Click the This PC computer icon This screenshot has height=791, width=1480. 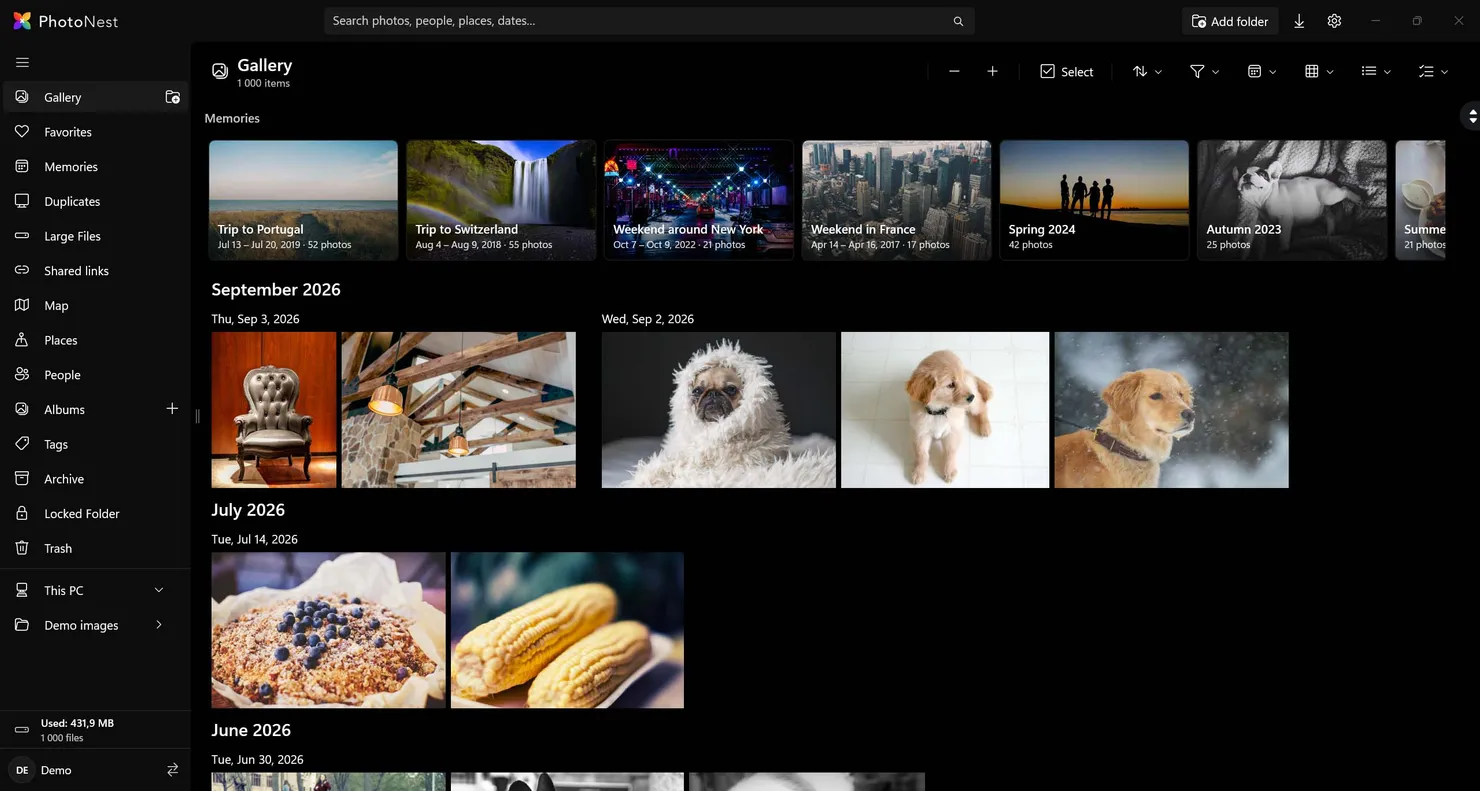(22, 590)
